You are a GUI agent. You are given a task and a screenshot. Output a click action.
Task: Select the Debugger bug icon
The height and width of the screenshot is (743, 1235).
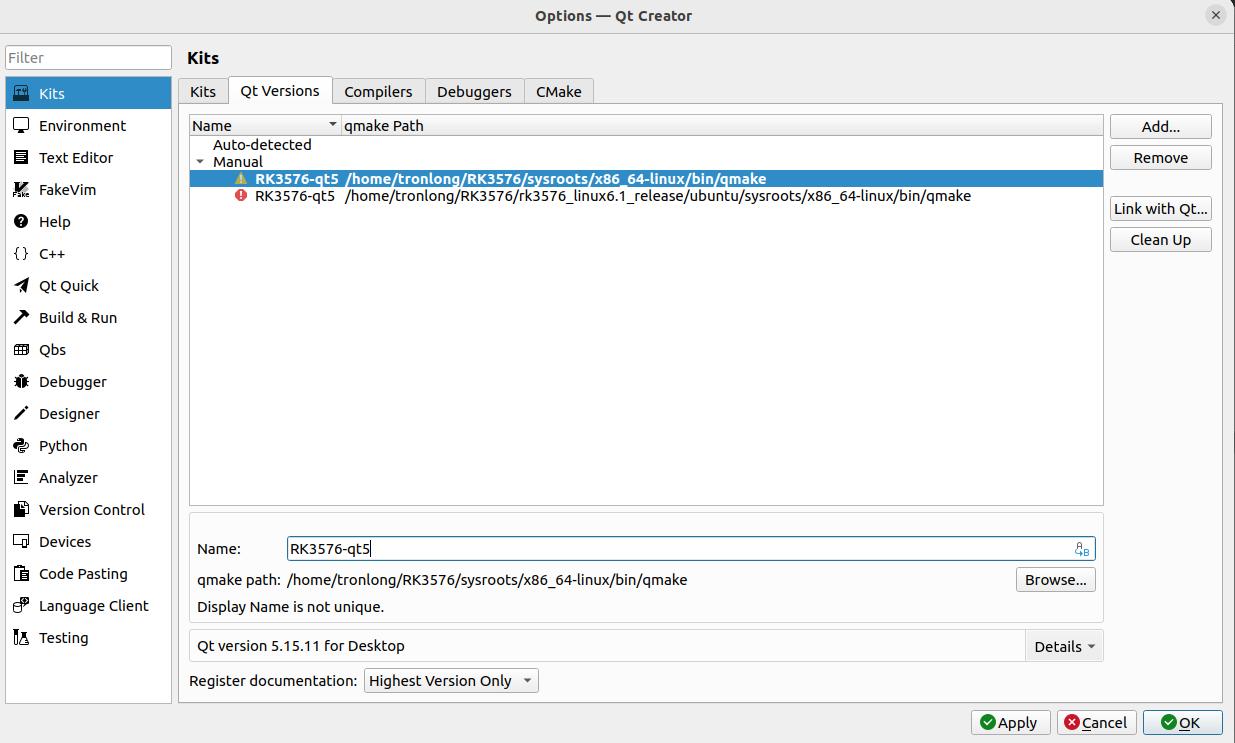point(20,382)
